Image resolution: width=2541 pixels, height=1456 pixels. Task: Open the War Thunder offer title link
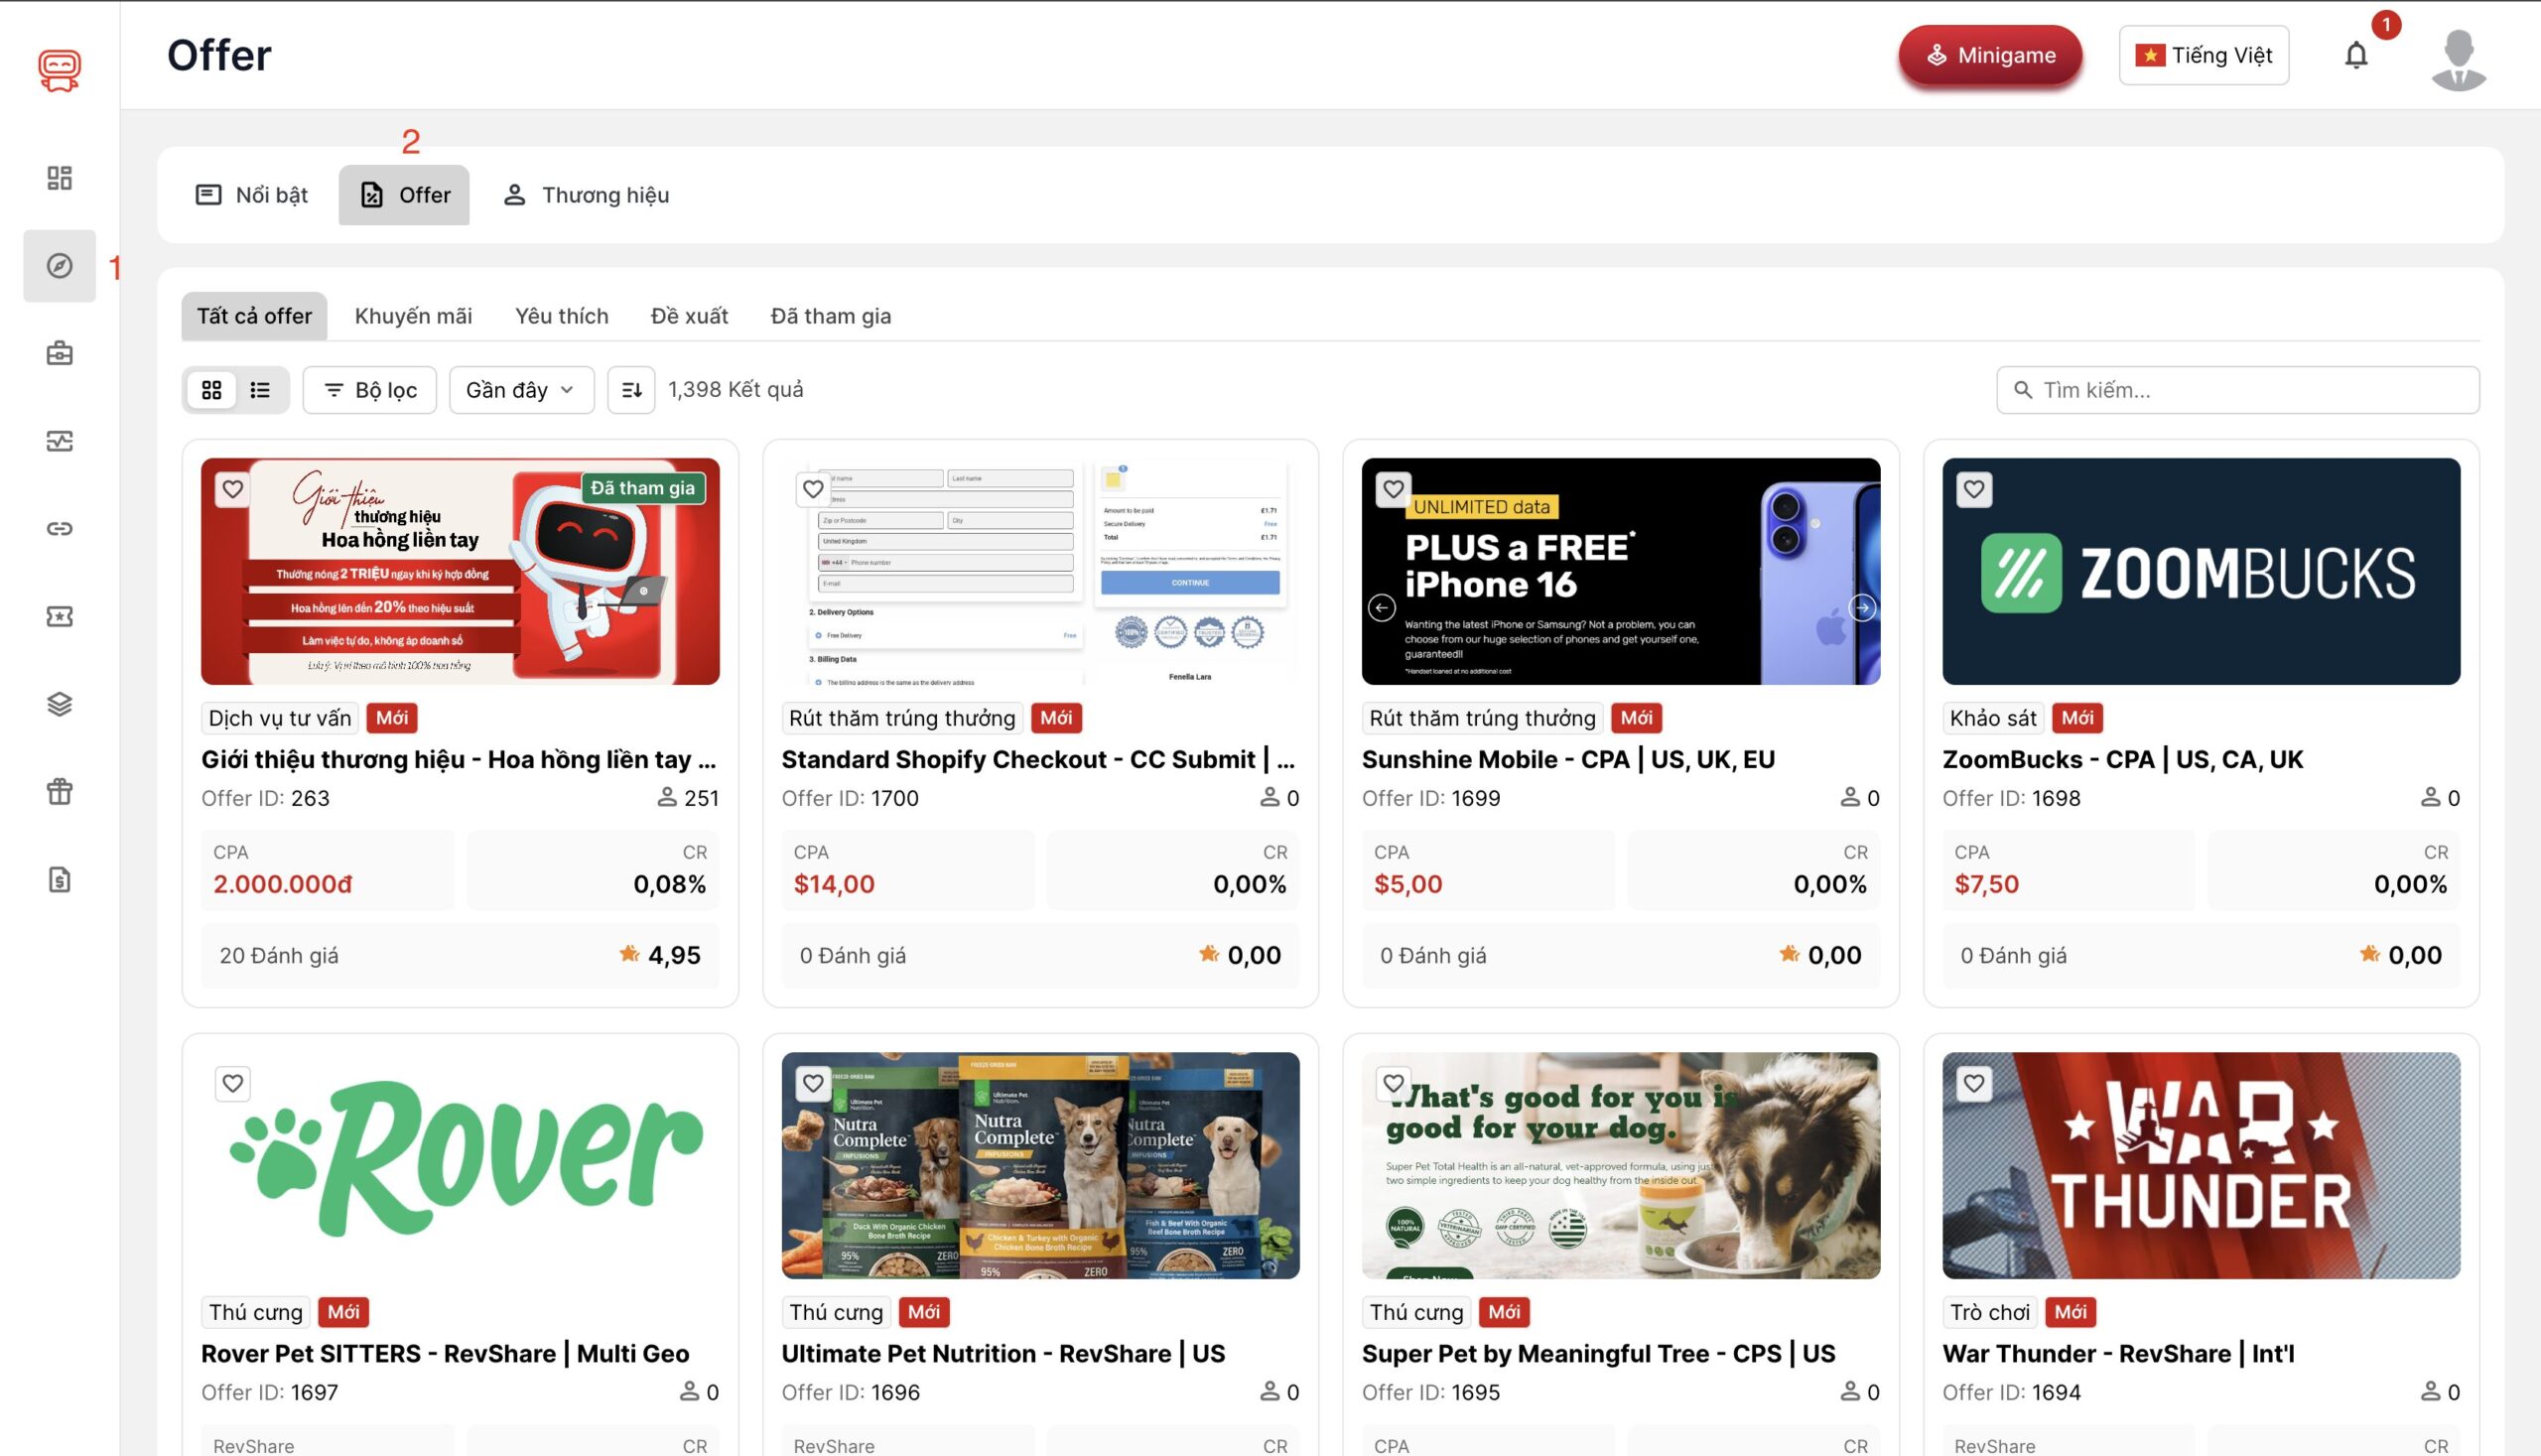tap(2117, 1353)
